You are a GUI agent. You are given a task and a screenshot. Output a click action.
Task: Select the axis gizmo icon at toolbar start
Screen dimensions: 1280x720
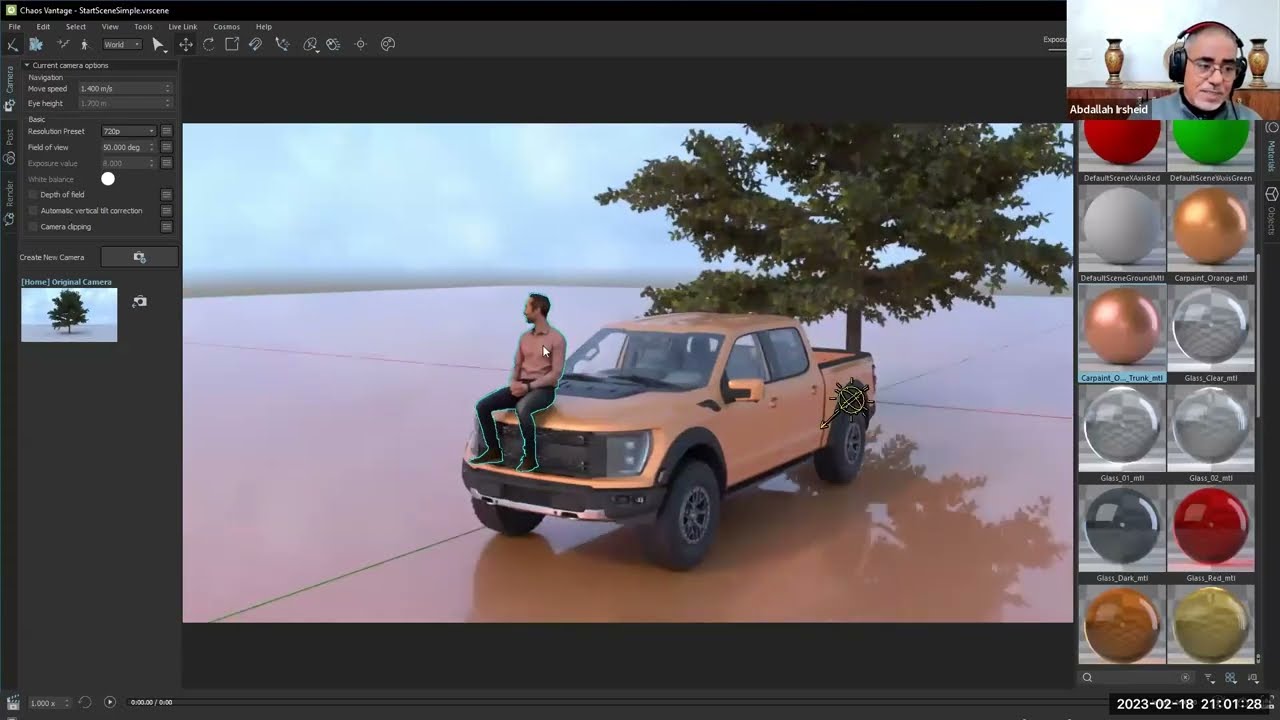pos(13,44)
